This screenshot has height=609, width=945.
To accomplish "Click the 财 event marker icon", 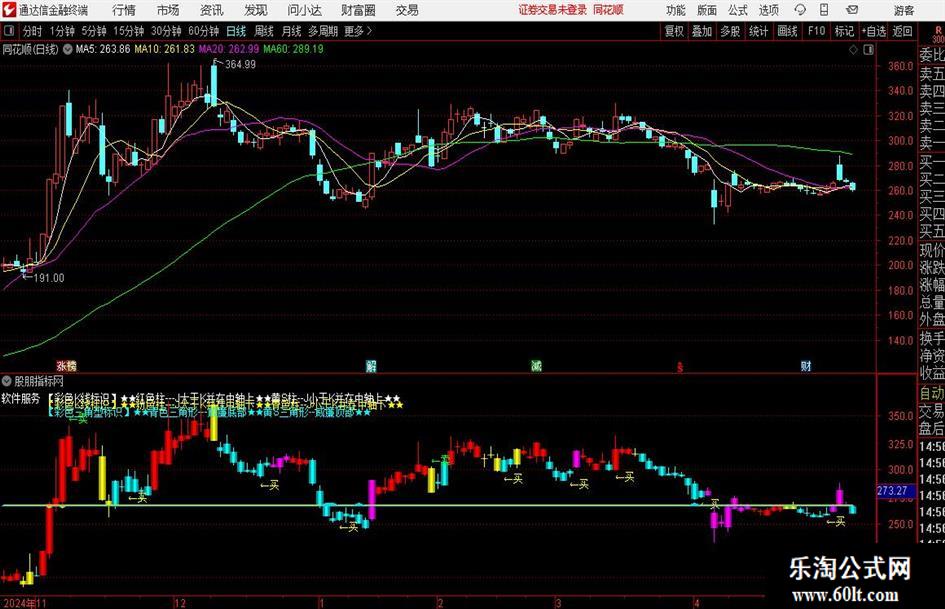I will tap(806, 365).
